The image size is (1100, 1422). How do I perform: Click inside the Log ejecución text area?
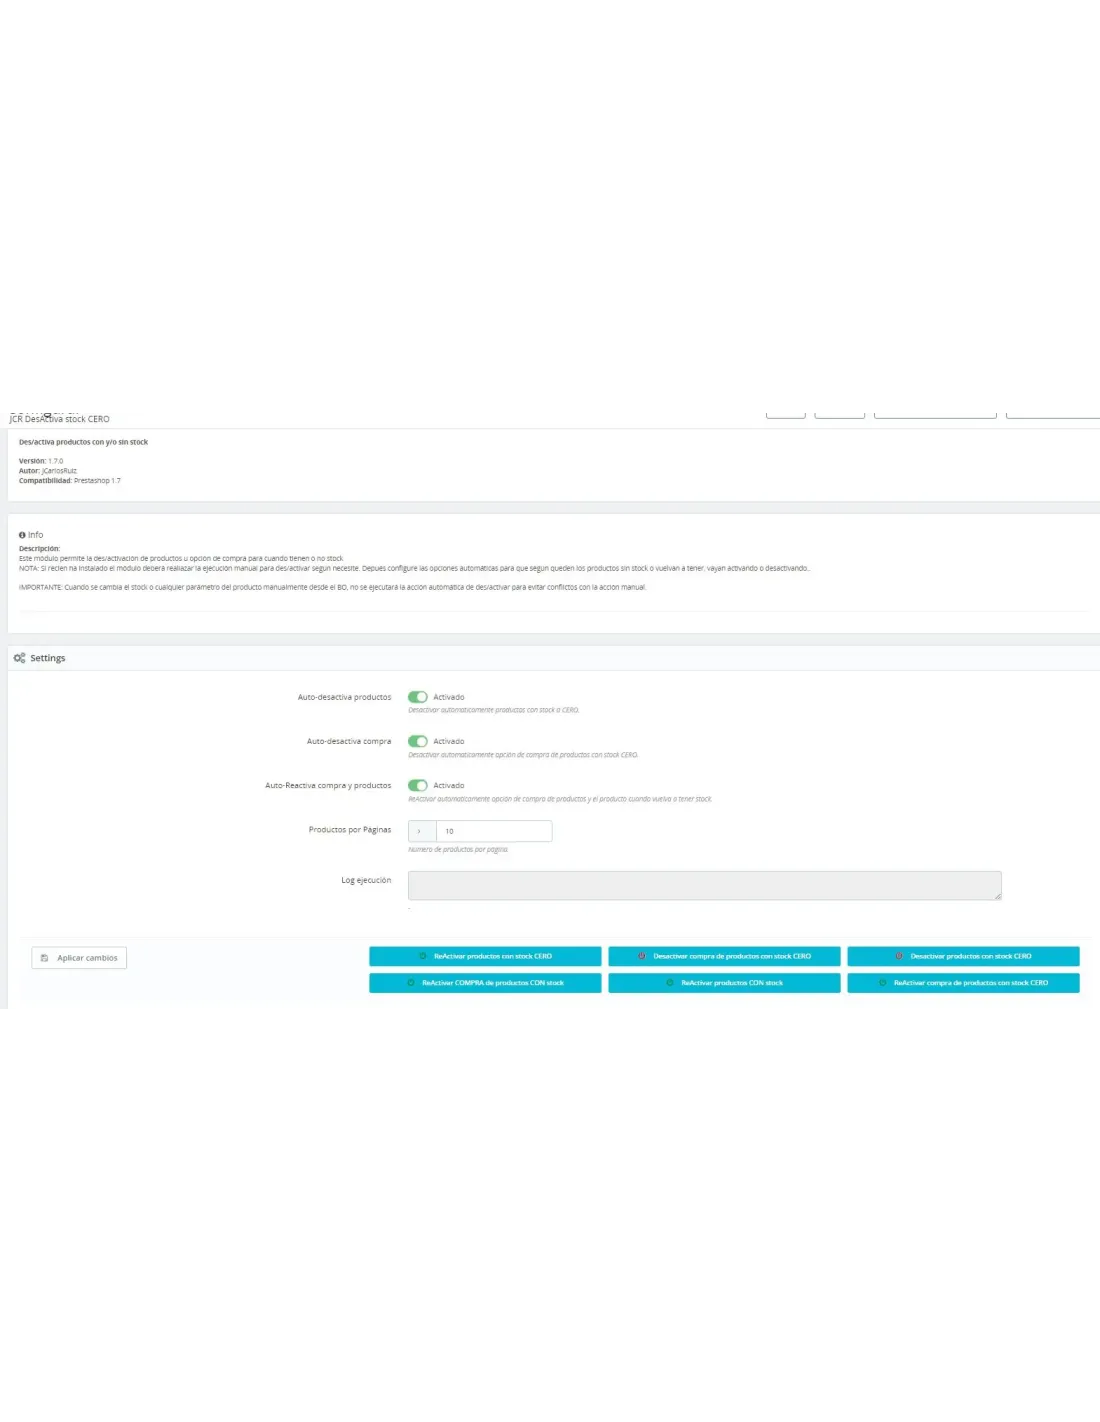704,885
